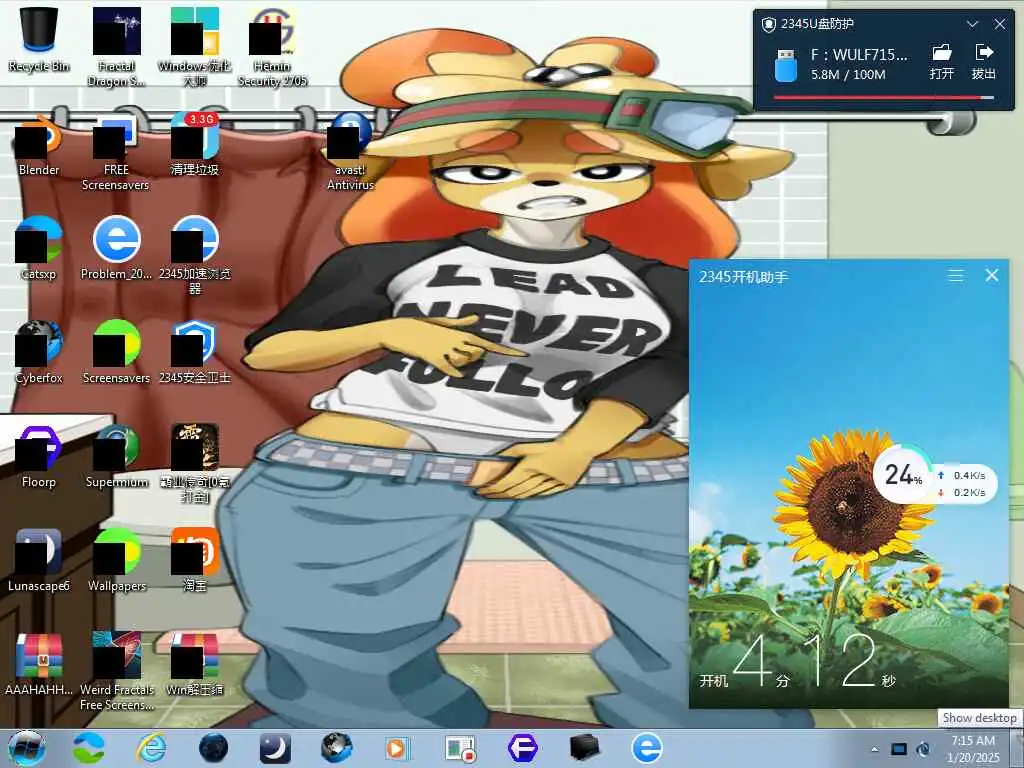Open Windows Media Player taskbar icon

[x=396, y=748]
